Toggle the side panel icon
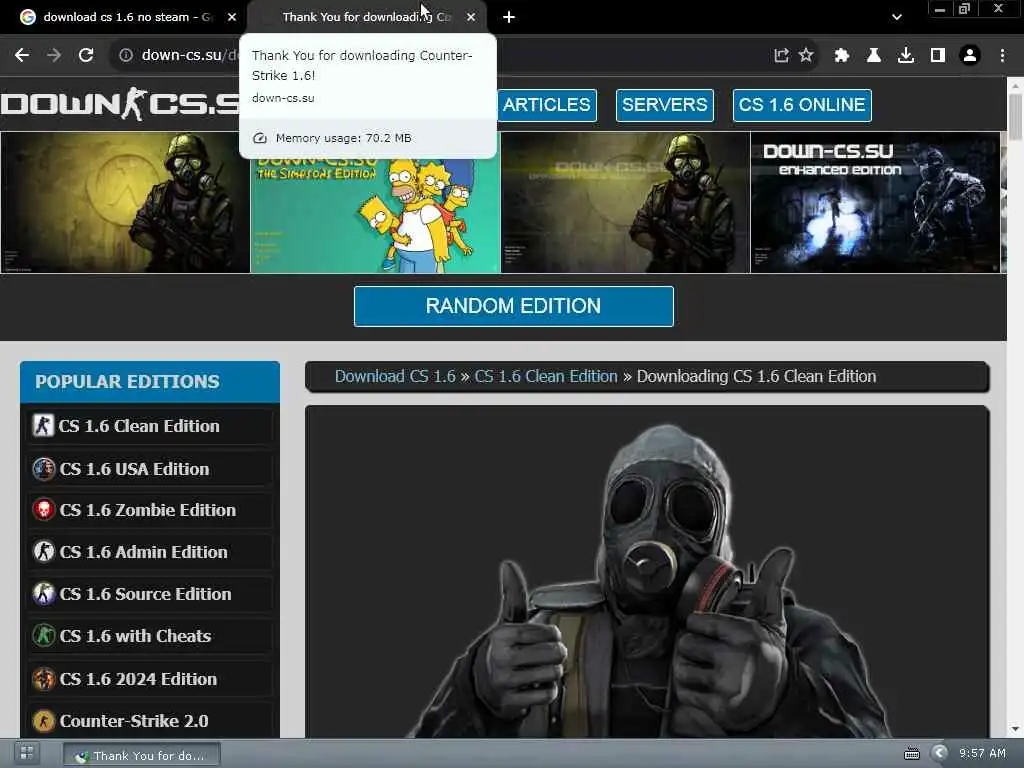This screenshot has width=1024, height=768. 938,56
